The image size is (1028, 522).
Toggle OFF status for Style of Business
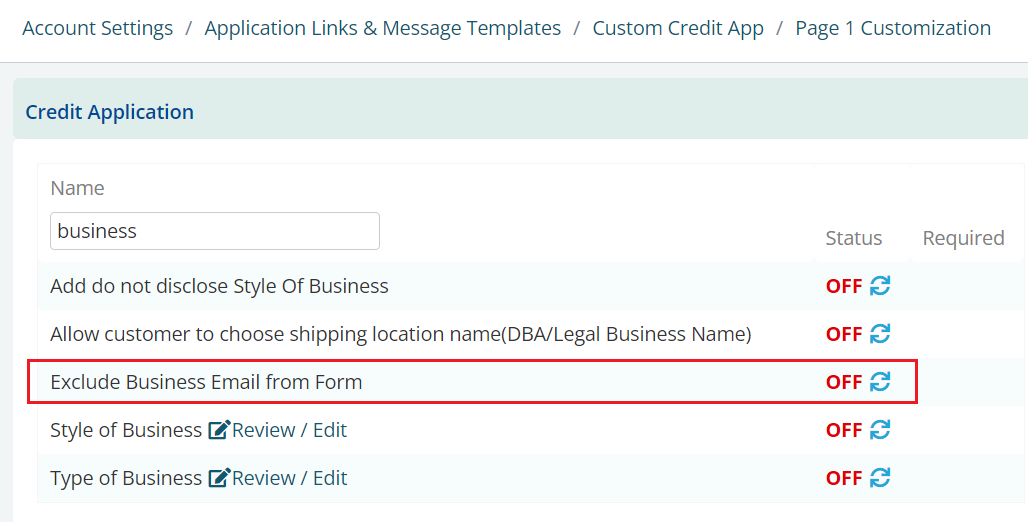click(844, 430)
